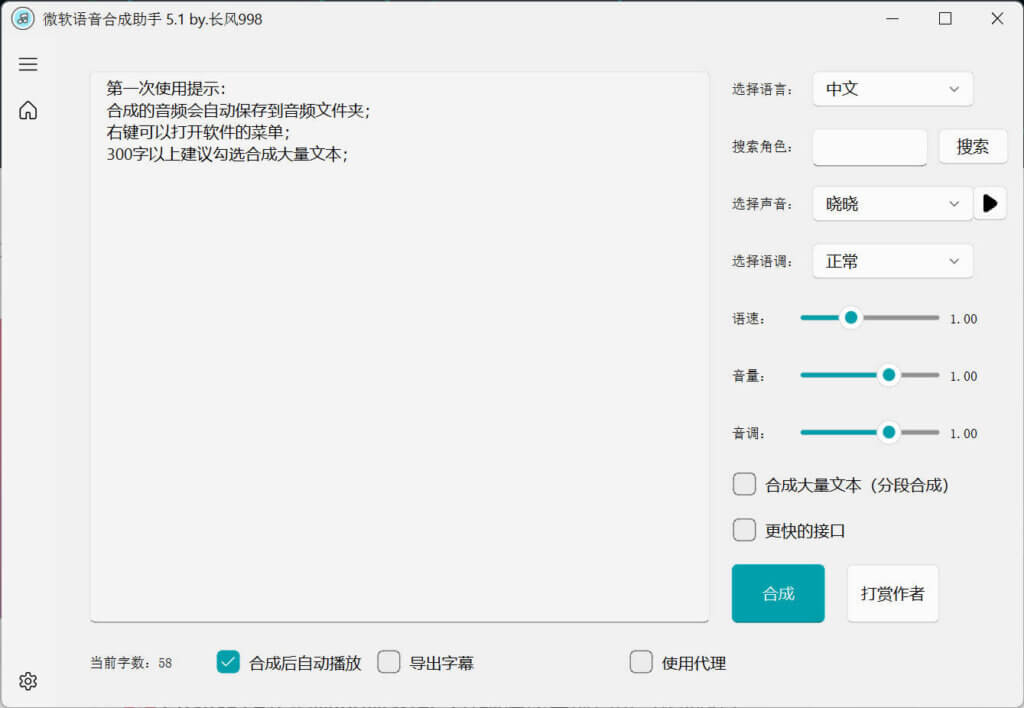Screen dimensions: 1024x708
Task: Click the 1.00 value beside 音量
Action: click(963, 376)
